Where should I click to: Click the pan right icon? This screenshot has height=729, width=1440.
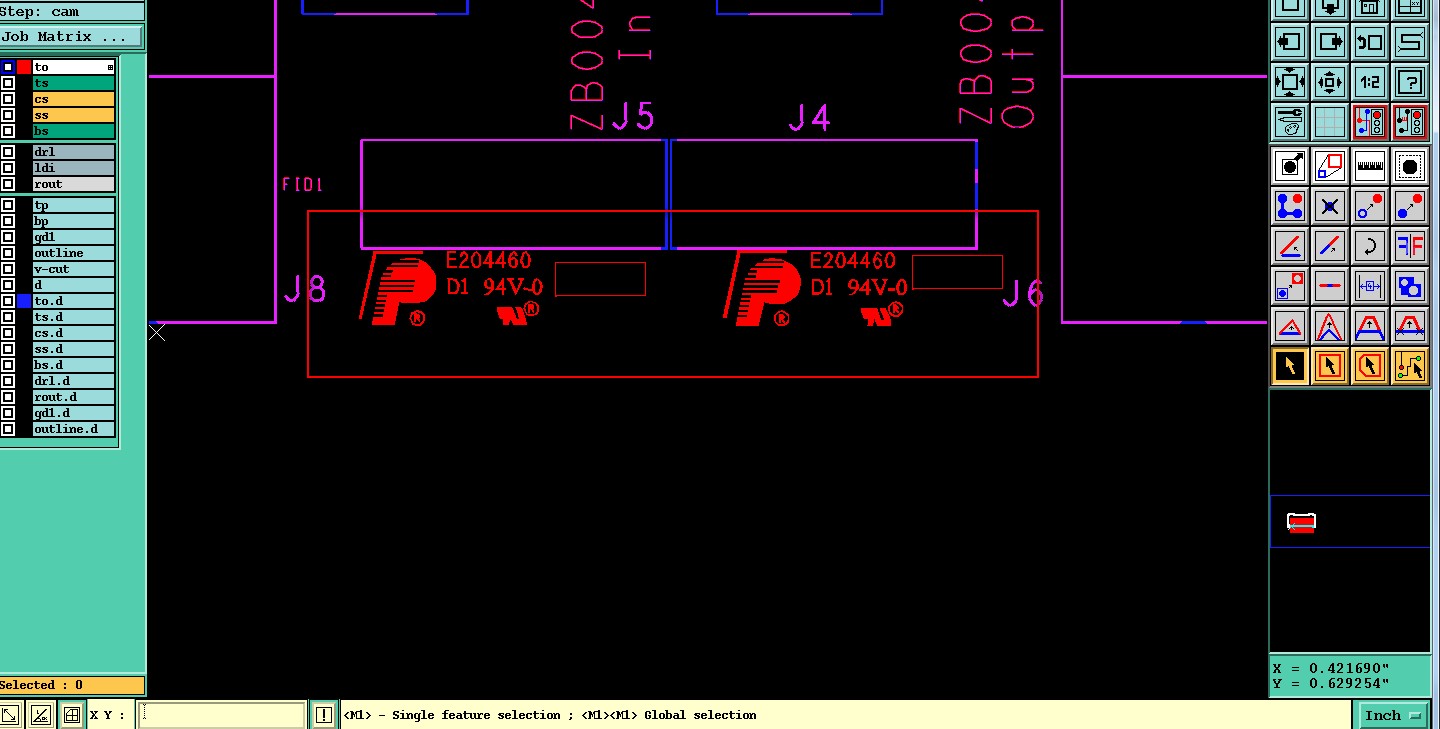[1330, 43]
